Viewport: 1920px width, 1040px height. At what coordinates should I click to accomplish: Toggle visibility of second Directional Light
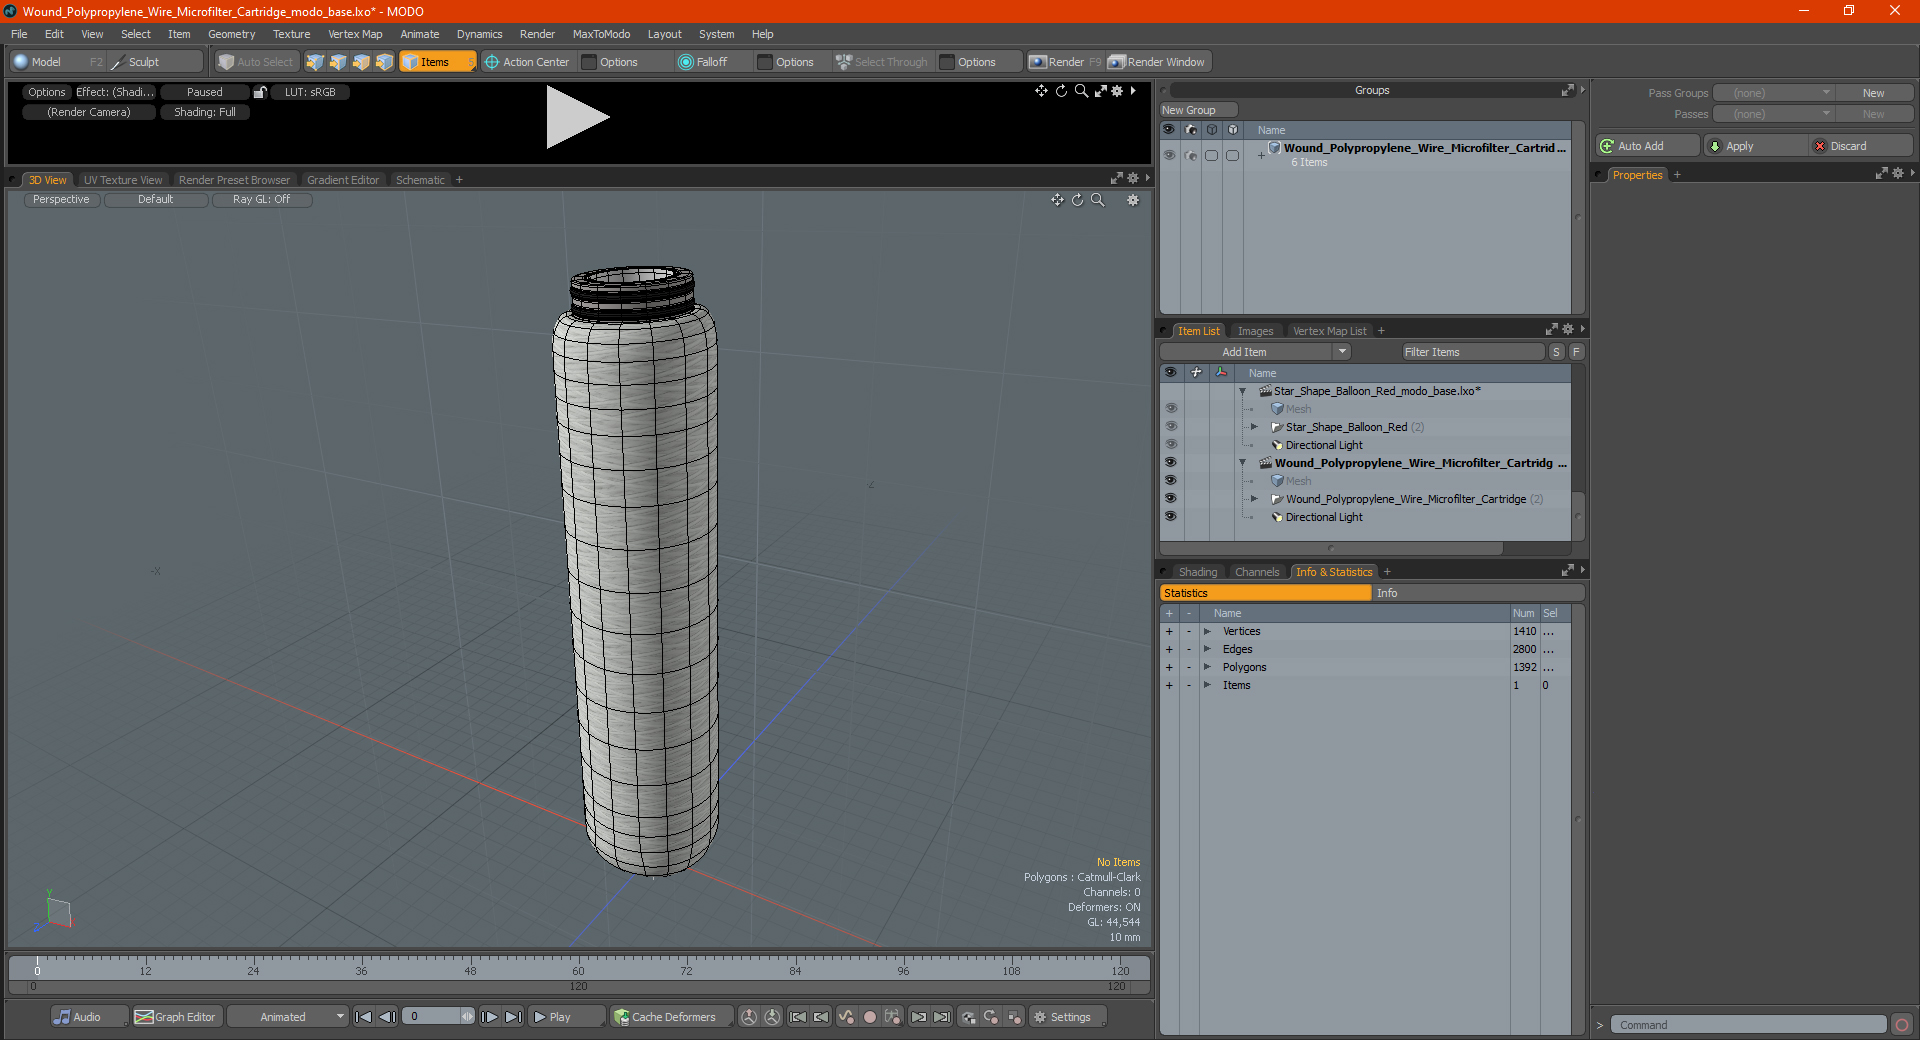1170,517
